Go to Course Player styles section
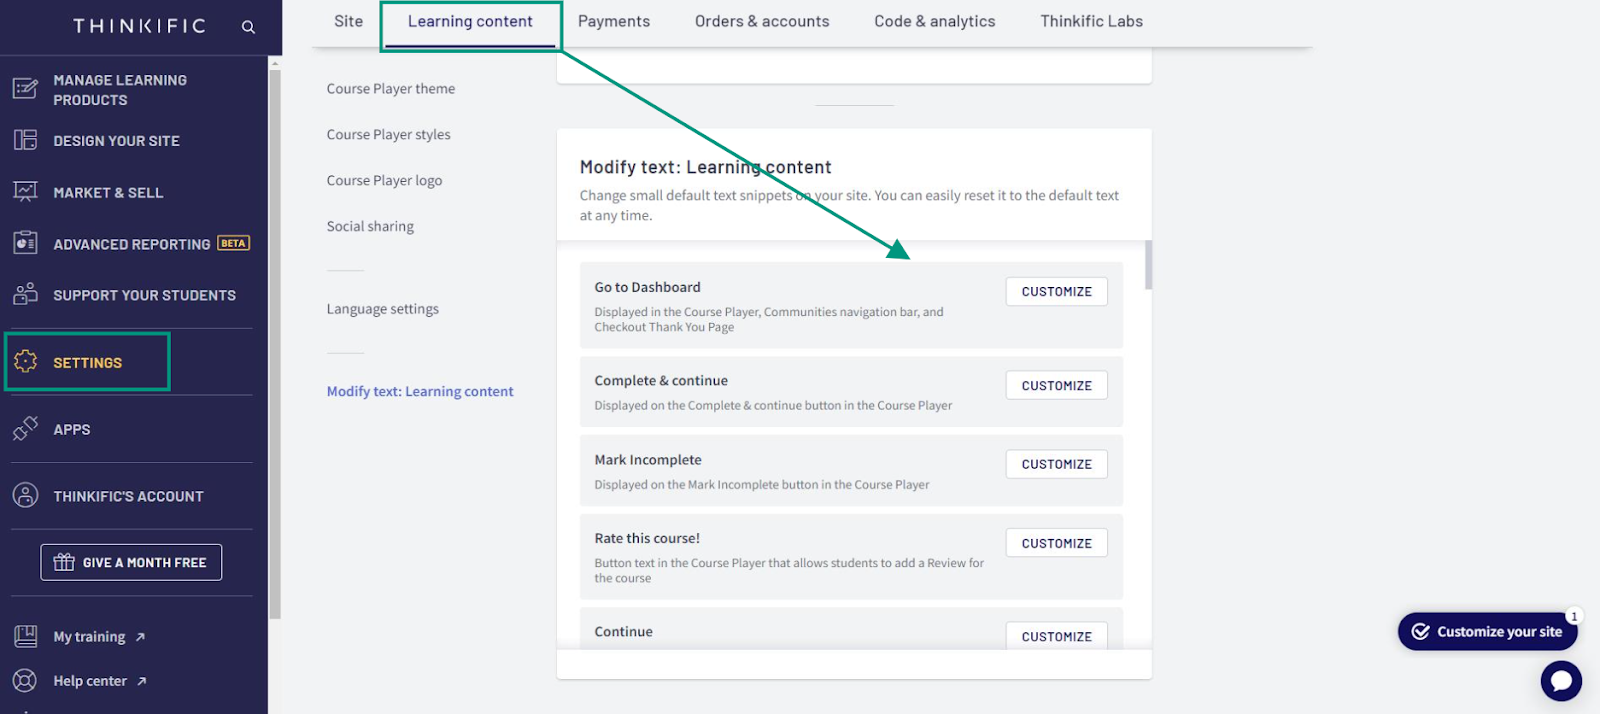1600x714 pixels. tap(388, 135)
